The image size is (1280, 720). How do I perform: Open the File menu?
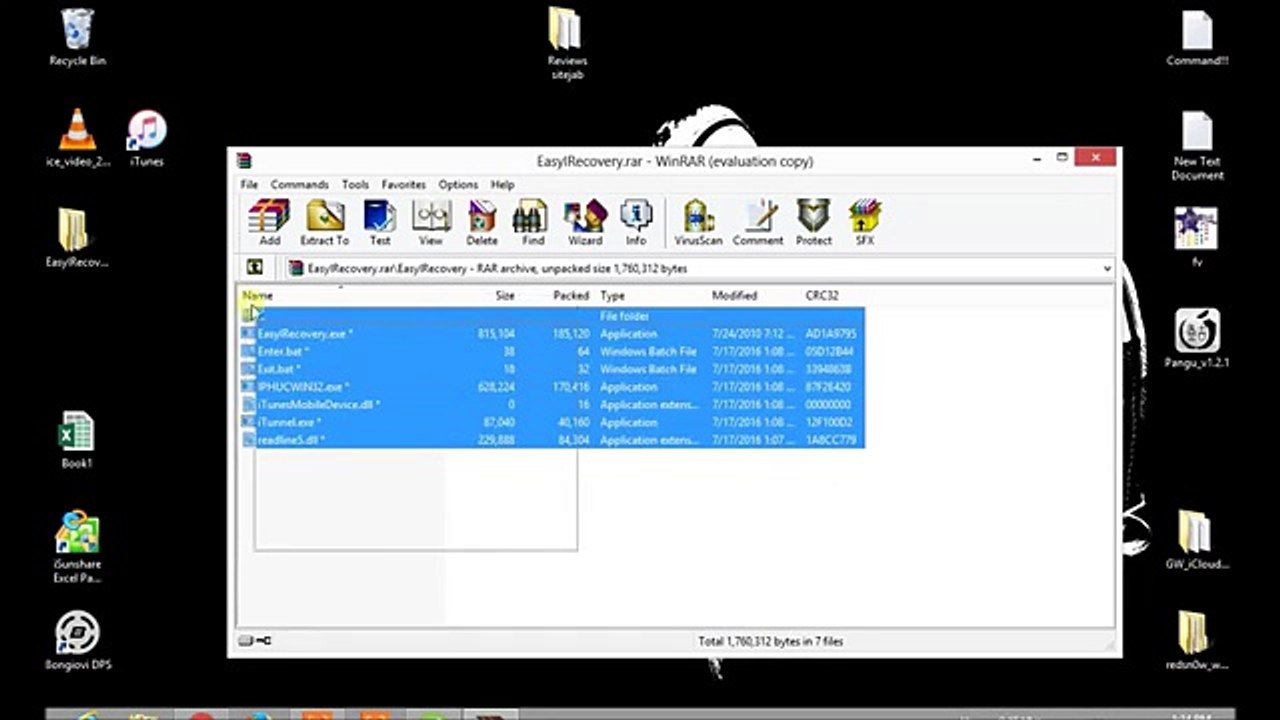[249, 185]
